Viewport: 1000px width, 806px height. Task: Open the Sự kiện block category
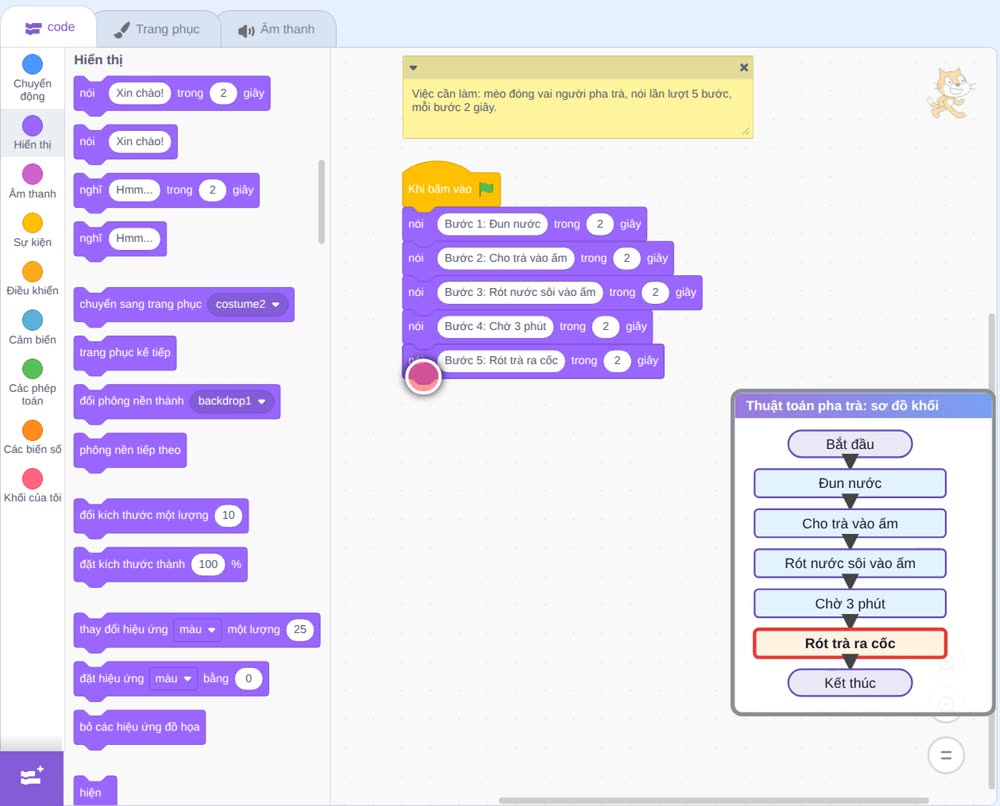(x=33, y=230)
